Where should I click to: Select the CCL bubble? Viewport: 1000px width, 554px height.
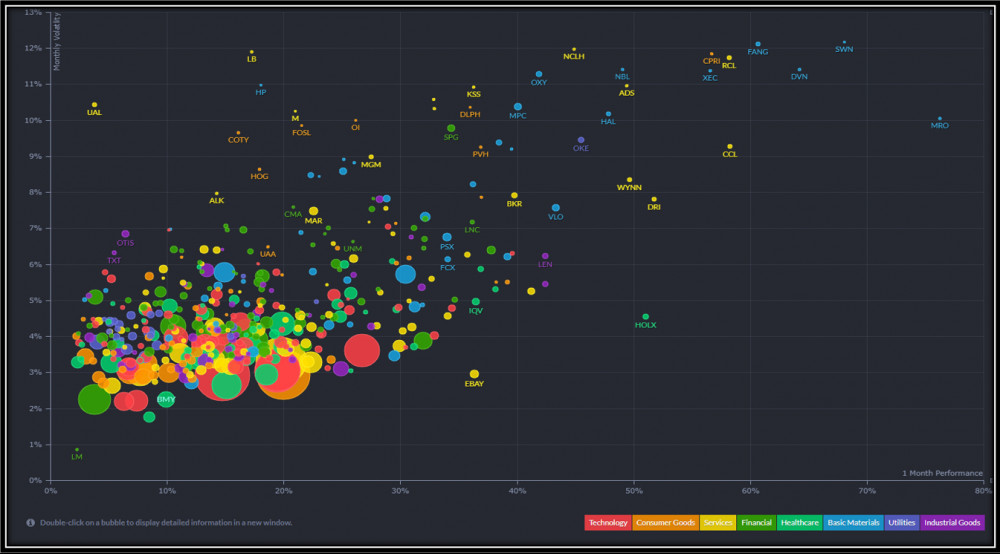[730, 147]
